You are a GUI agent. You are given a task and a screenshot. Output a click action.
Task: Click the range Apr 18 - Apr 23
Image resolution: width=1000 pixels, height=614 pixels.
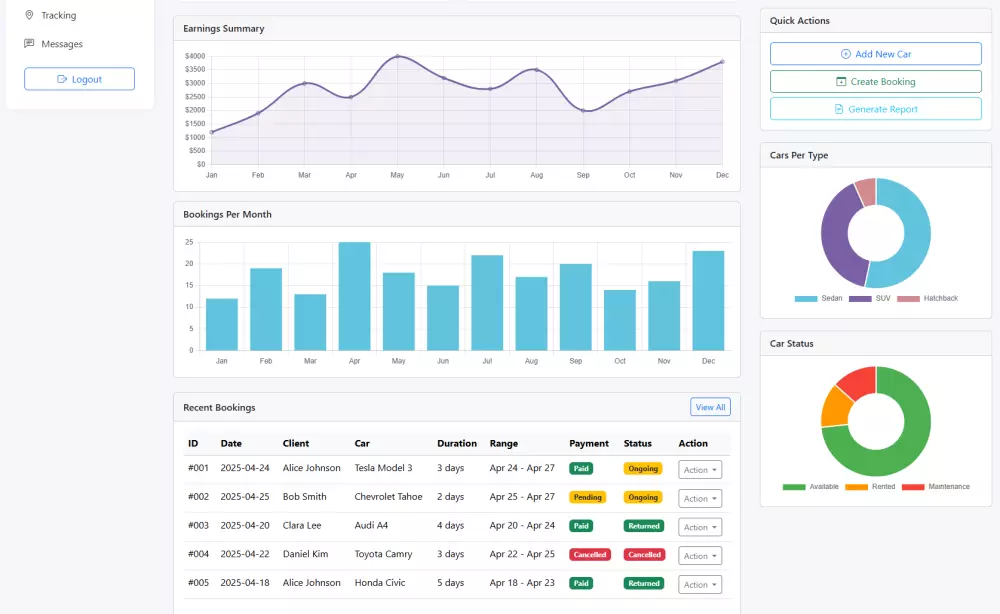[522, 583]
